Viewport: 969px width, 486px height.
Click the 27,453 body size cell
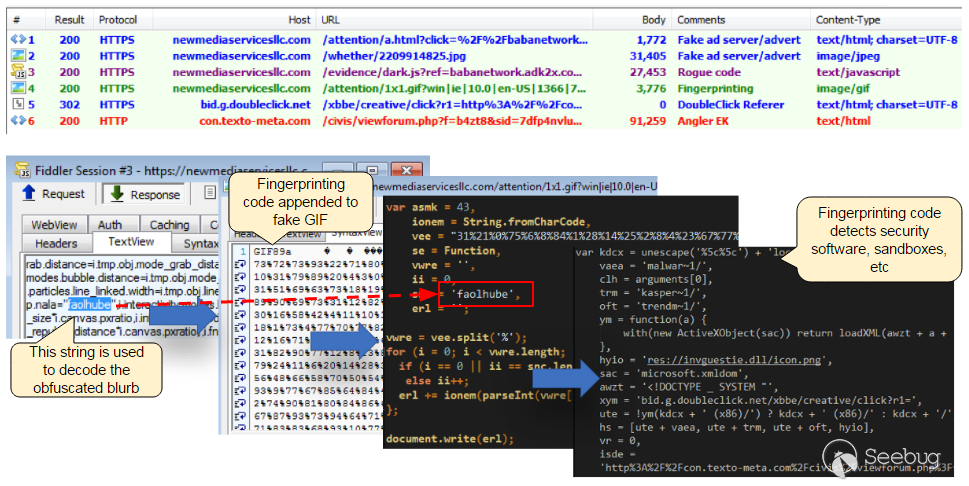[x=648, y=72]
